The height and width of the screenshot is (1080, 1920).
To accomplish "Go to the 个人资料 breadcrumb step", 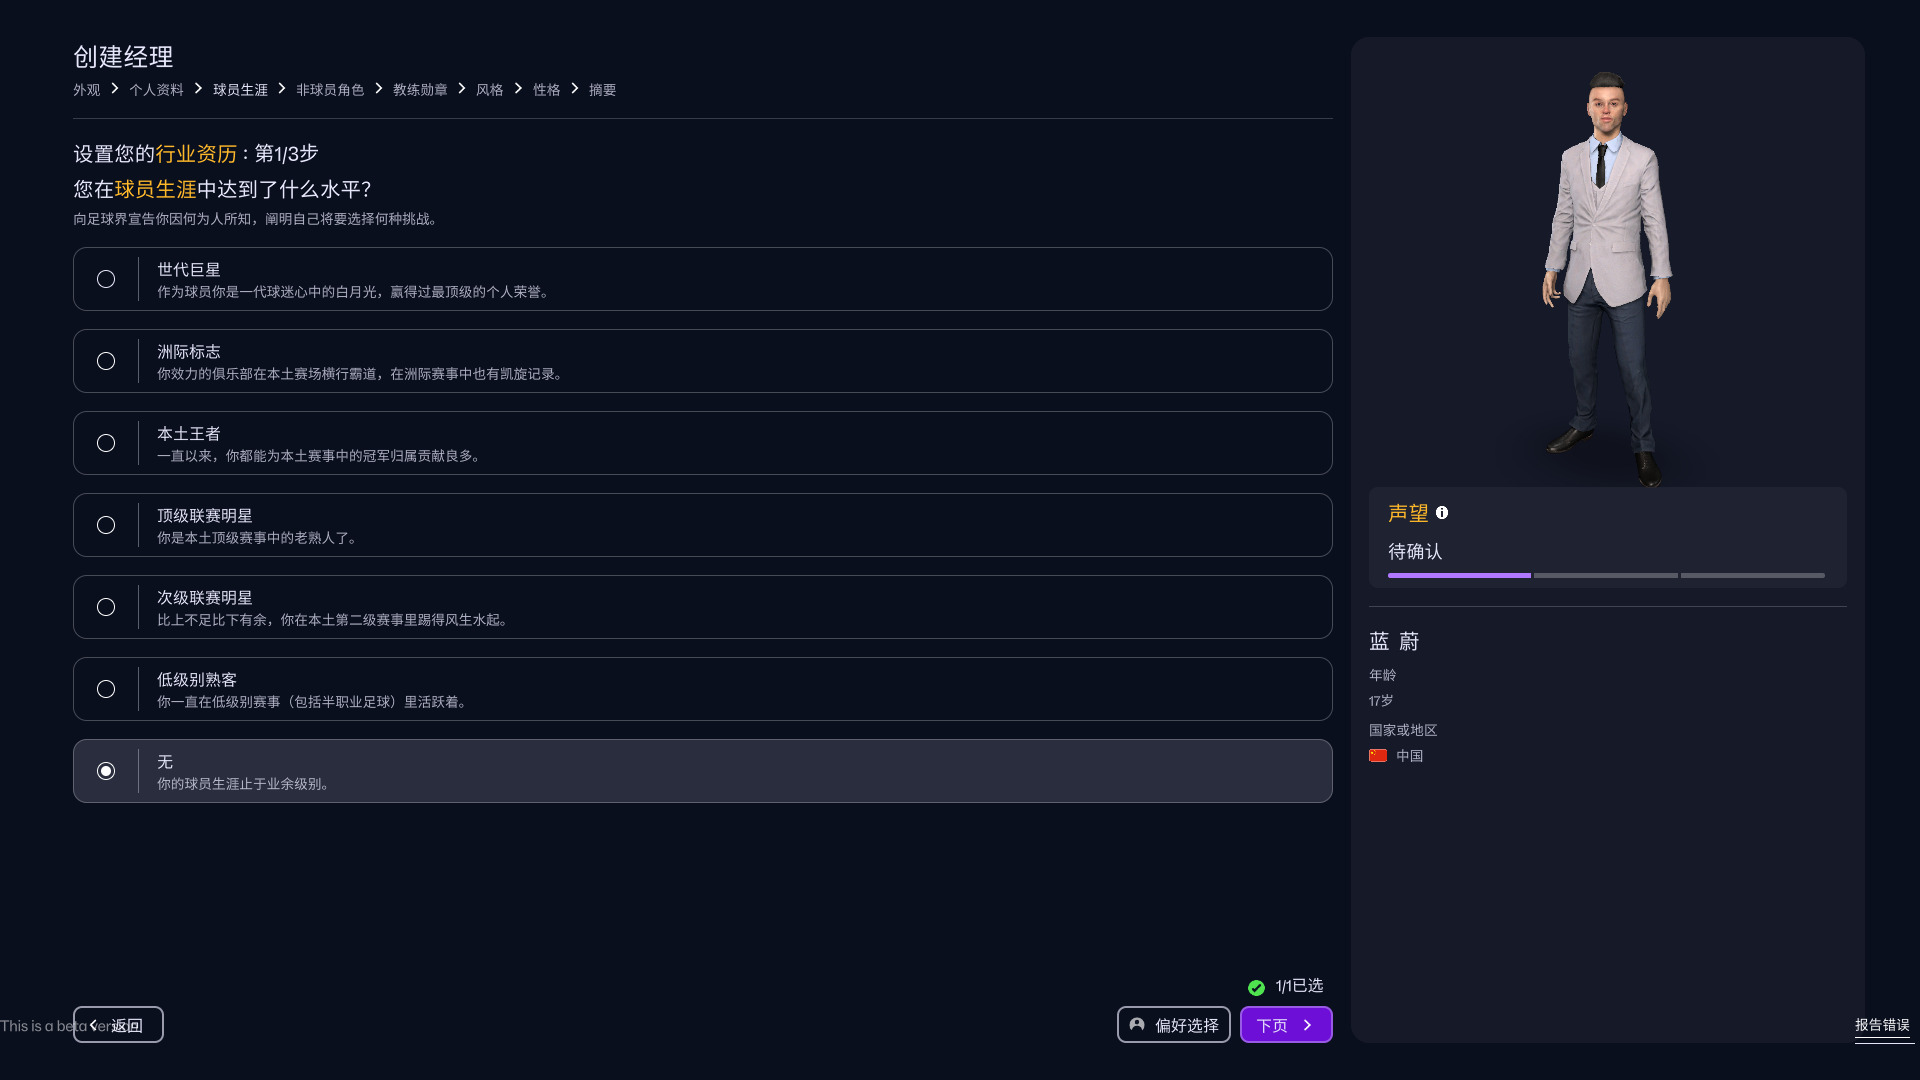I will (156, 90).
